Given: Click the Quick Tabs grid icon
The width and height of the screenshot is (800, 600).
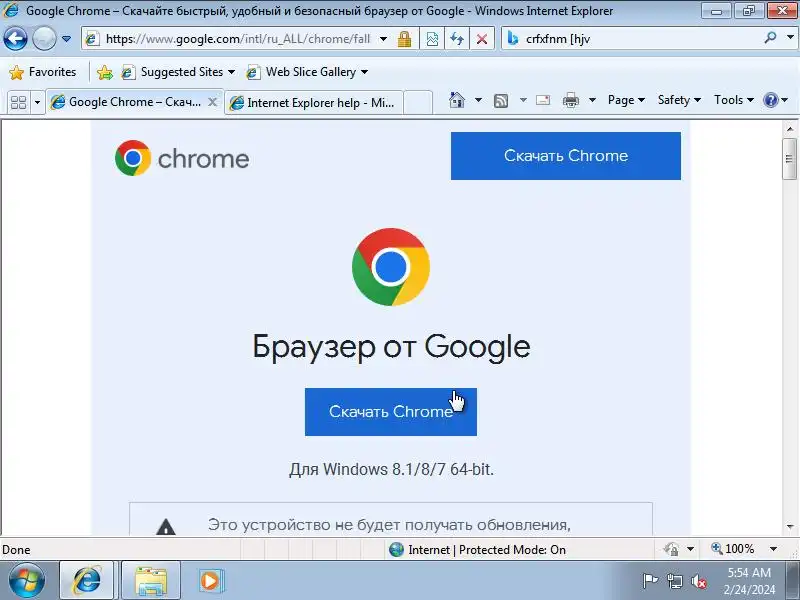Looking at the screenshot, I should click(x=18, y=102).
